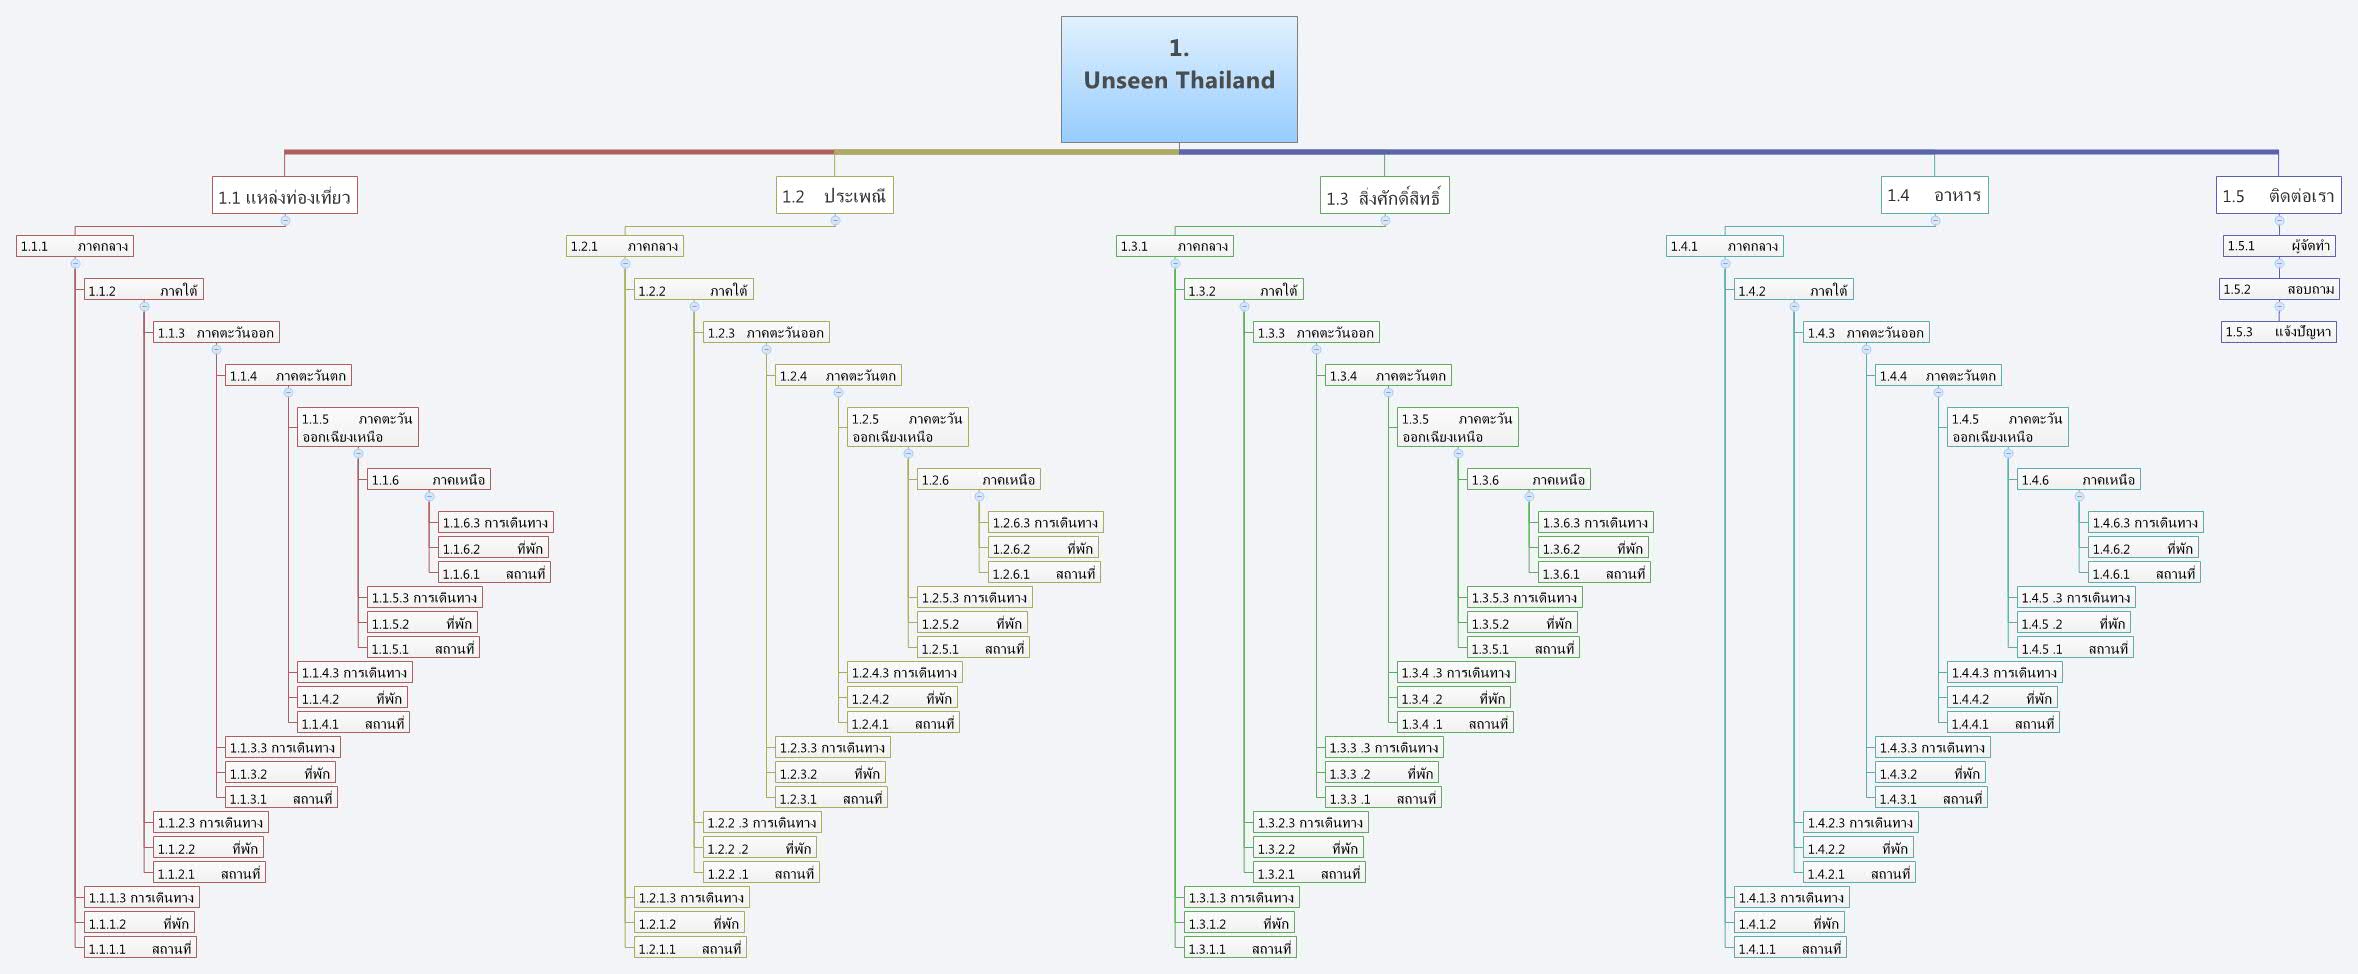
Task: Select node 1.3.1.1 สถานที่
Action: point(1240,947)
